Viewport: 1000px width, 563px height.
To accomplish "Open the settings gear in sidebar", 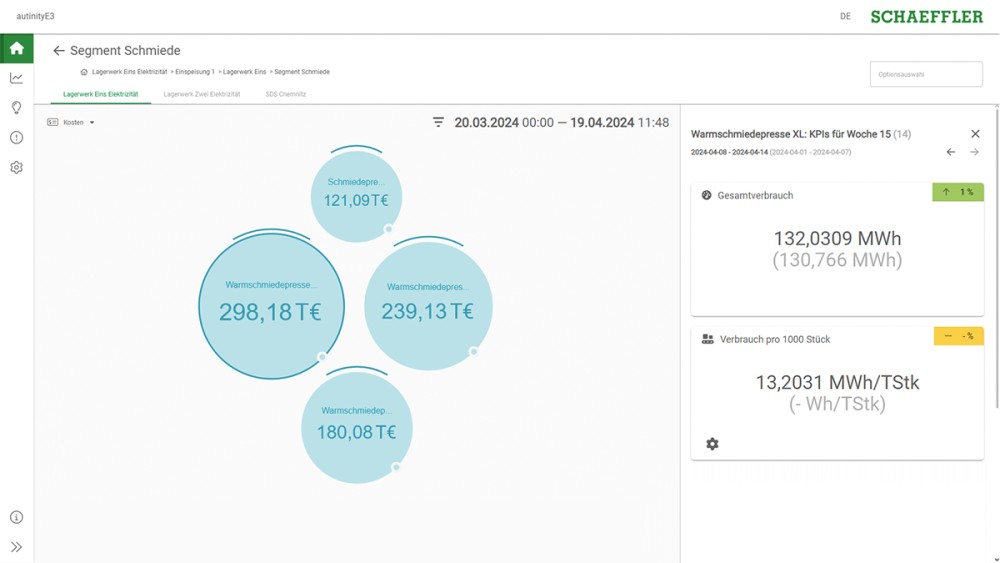I will 16,168.
